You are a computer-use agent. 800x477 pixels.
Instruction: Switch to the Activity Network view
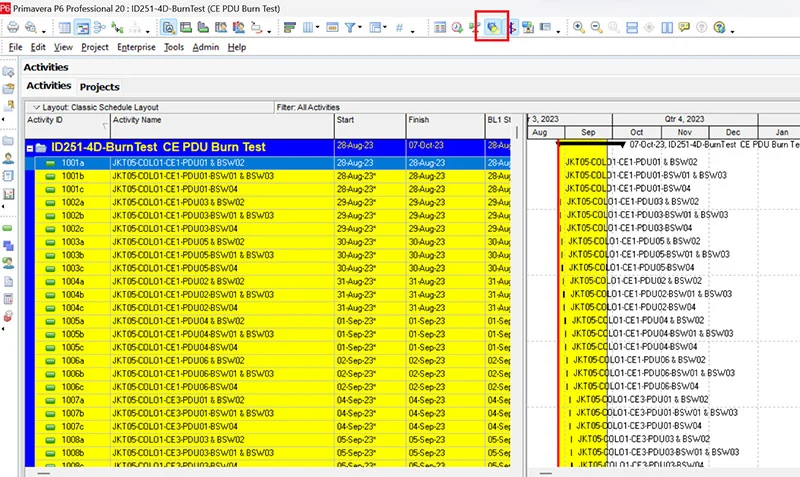pyautogui.click(x=99, y=28)
